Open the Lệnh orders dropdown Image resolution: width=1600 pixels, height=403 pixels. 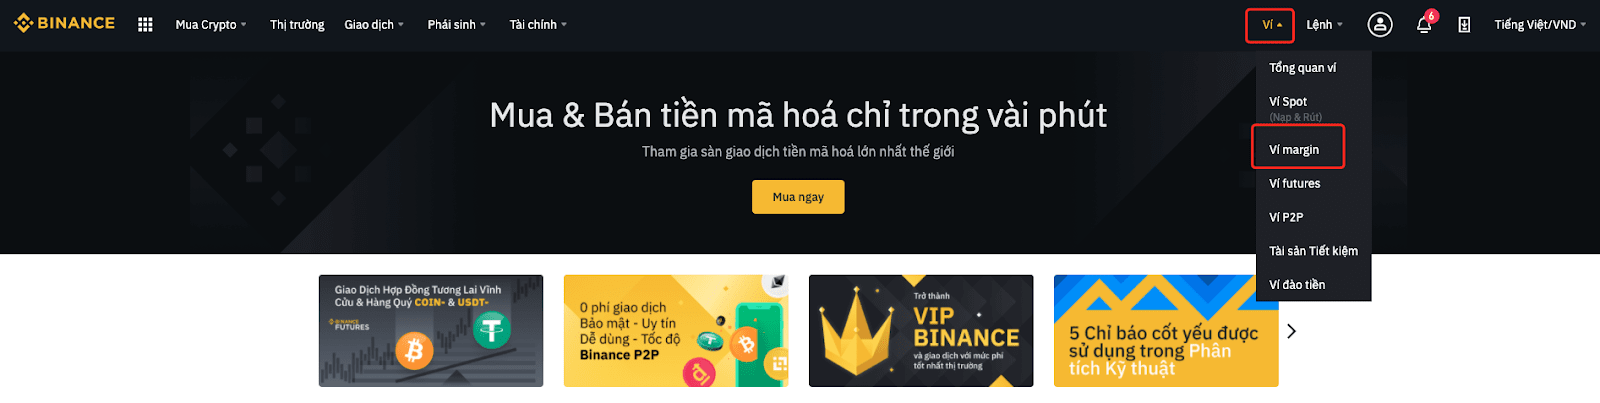point(1324,25)
